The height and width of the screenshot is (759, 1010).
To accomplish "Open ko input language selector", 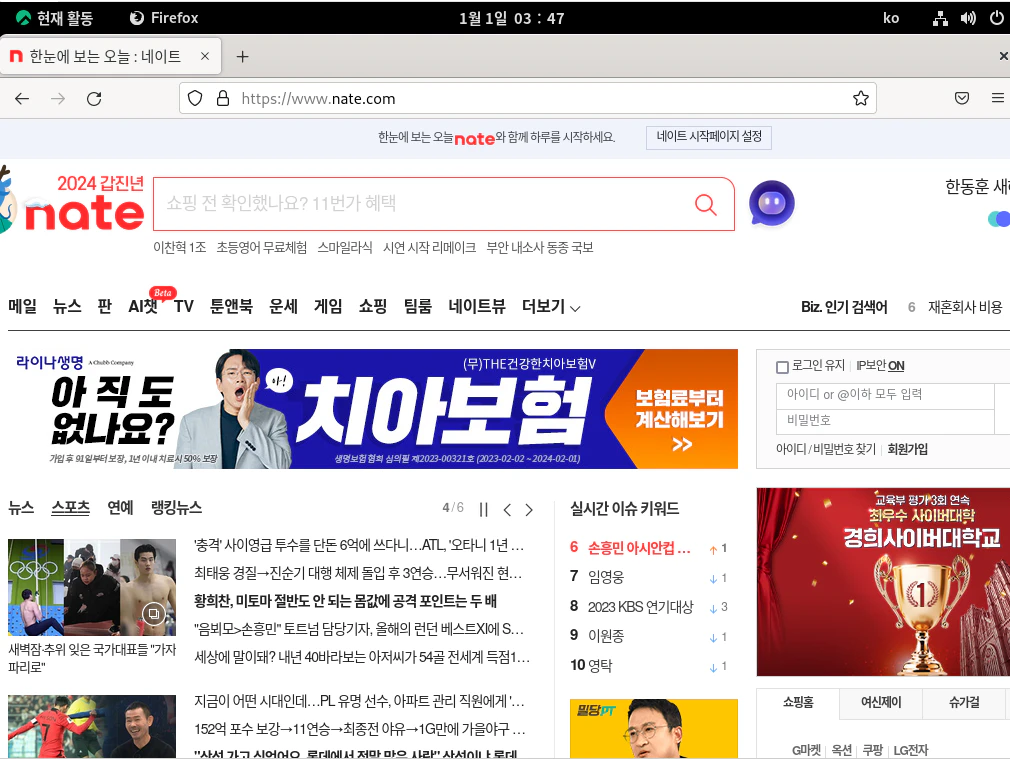I will (891, 18).
